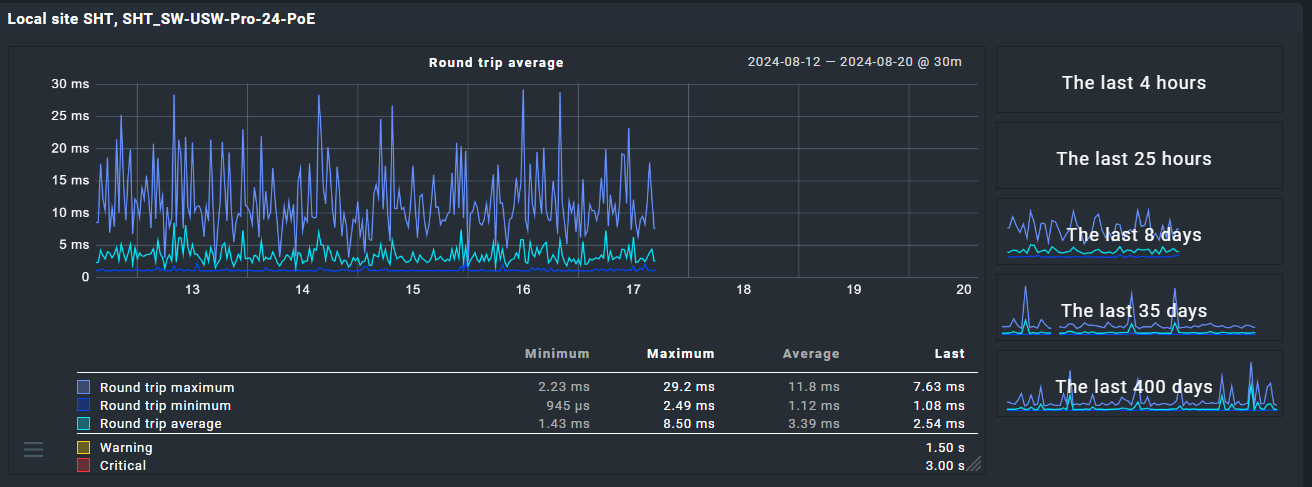
Task: Click the date range label above graph
Action: [854, 63]
